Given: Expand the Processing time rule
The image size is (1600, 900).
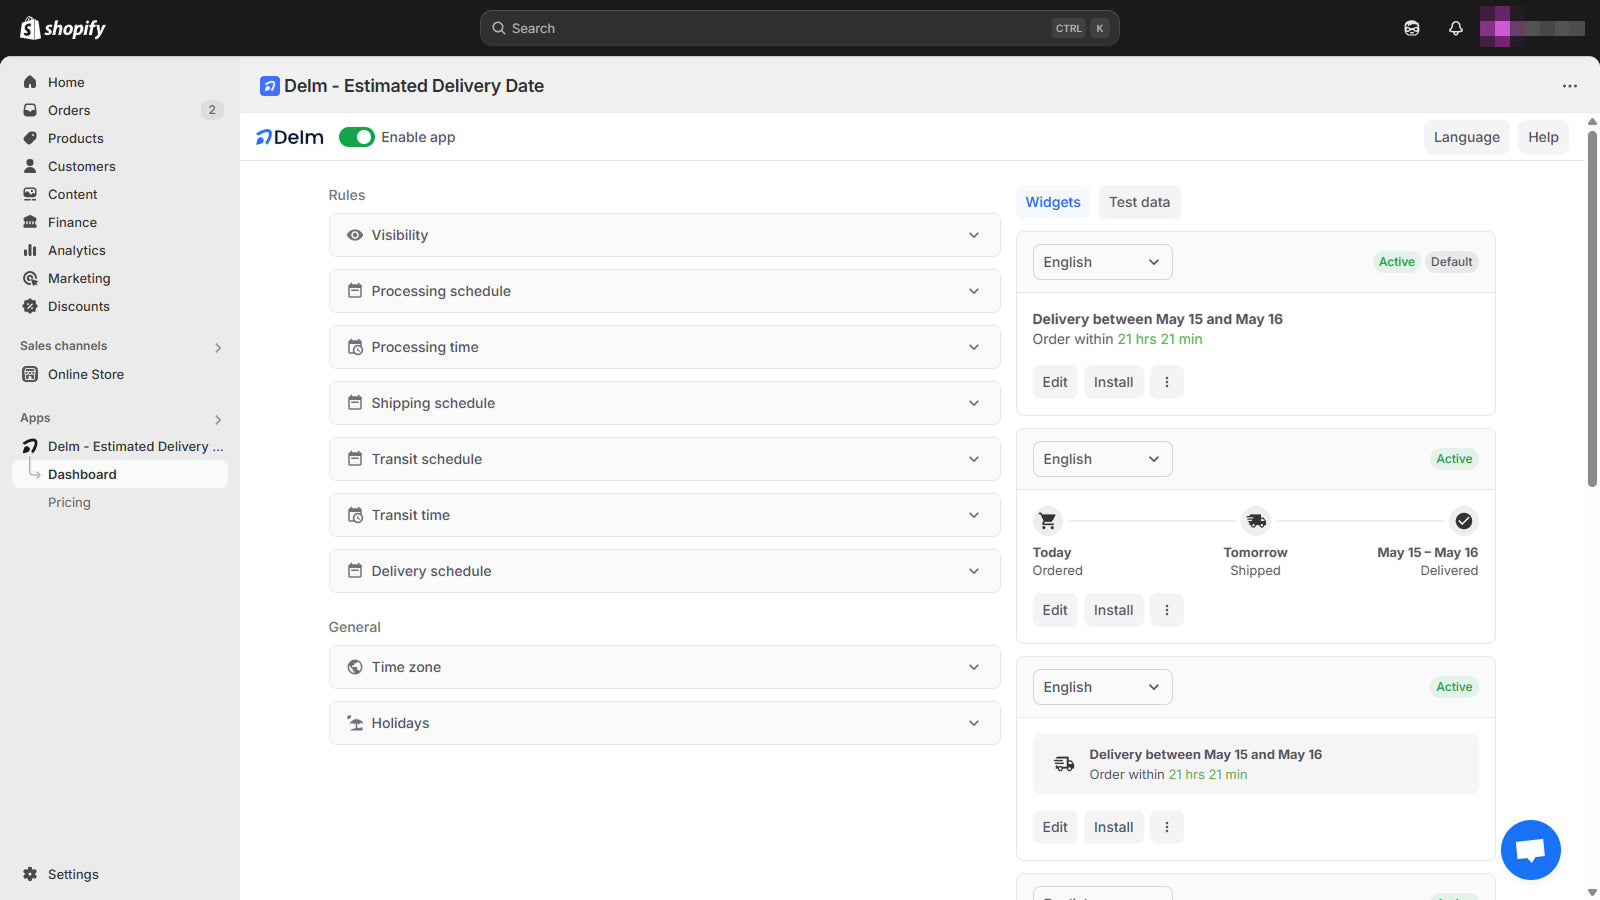Looking at the screenshot, I should pos(664,347).
